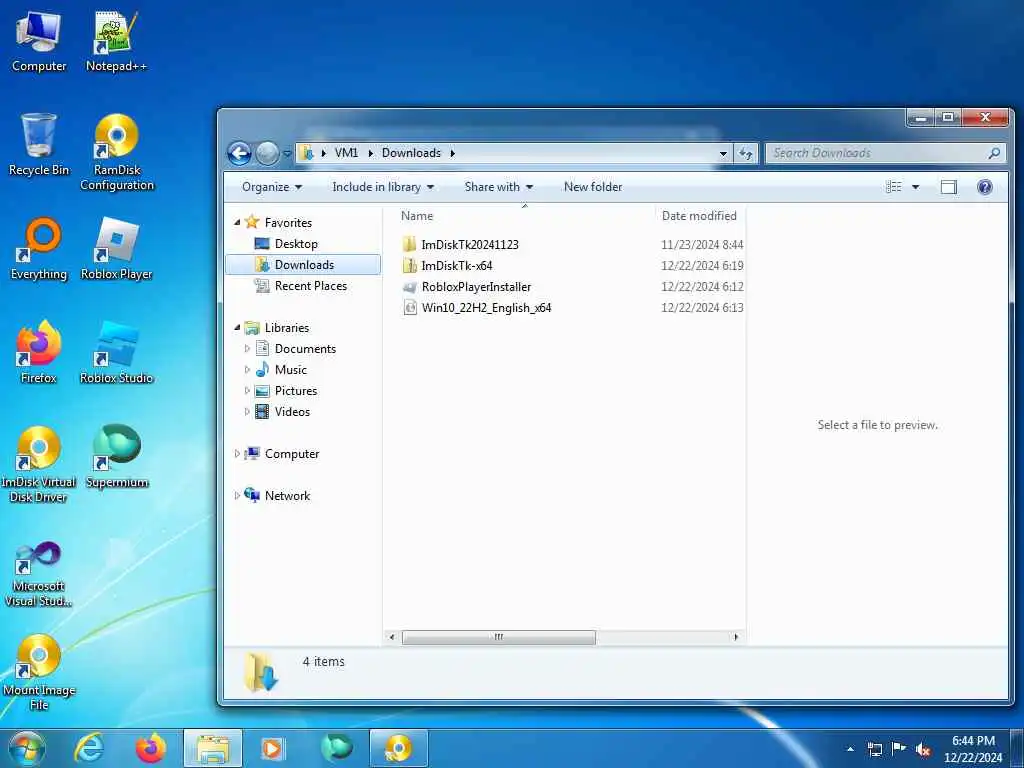Select the Music library
This screenshot has height=768, width=1024.
point(290,370)
